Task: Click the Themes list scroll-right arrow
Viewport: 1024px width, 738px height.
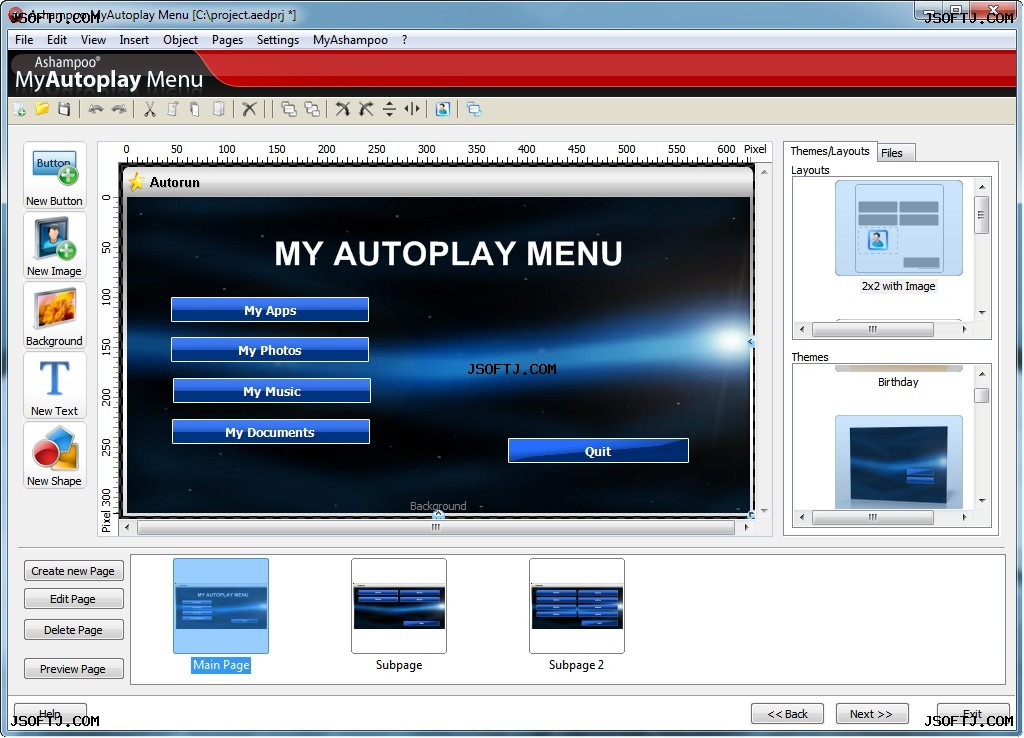Action: click(964, 517)
